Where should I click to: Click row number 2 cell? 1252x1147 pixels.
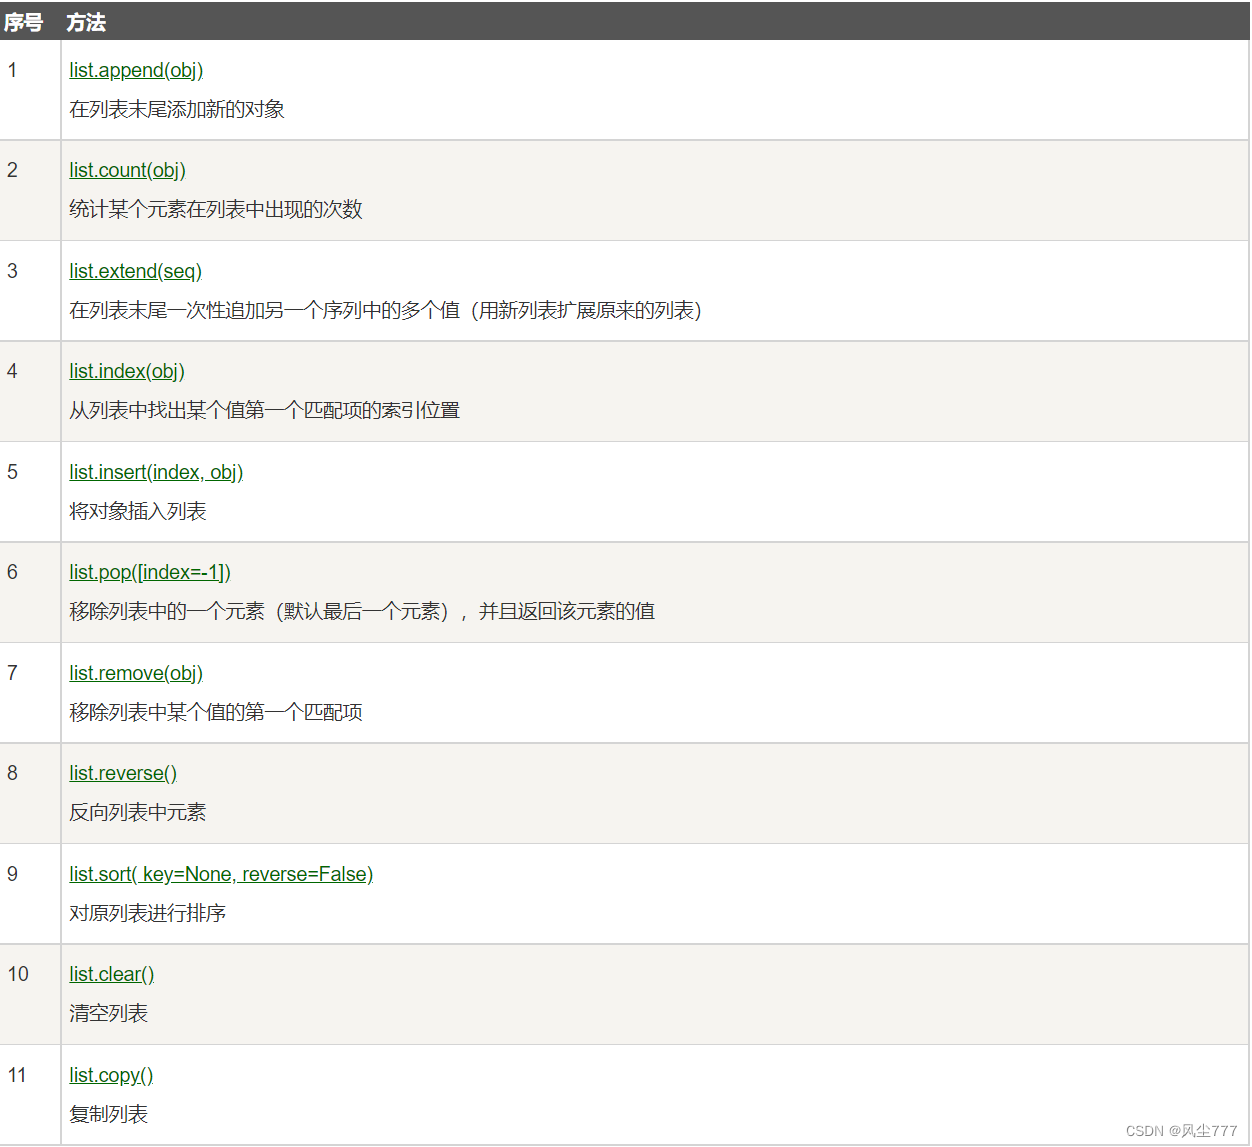click(30, 191)
